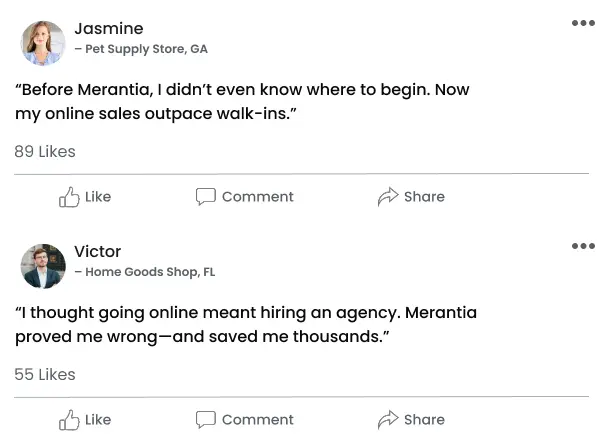Click the share arrow icon on Jasmine's post

pos(388,197)
